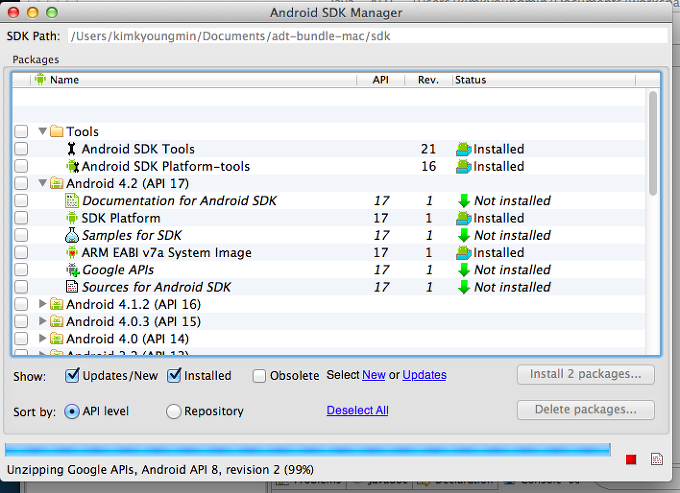This screenshot has width=680, height=493.
Task: Click the Deselect All link
Action: point(357,410)
